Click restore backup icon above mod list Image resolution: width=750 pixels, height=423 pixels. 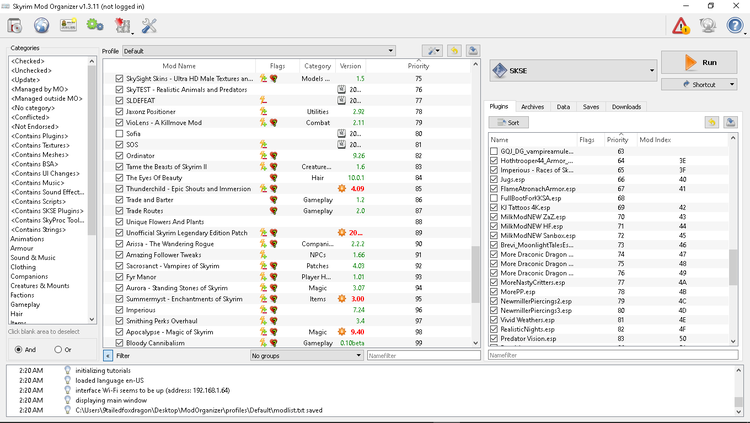[x=454, y=51]
